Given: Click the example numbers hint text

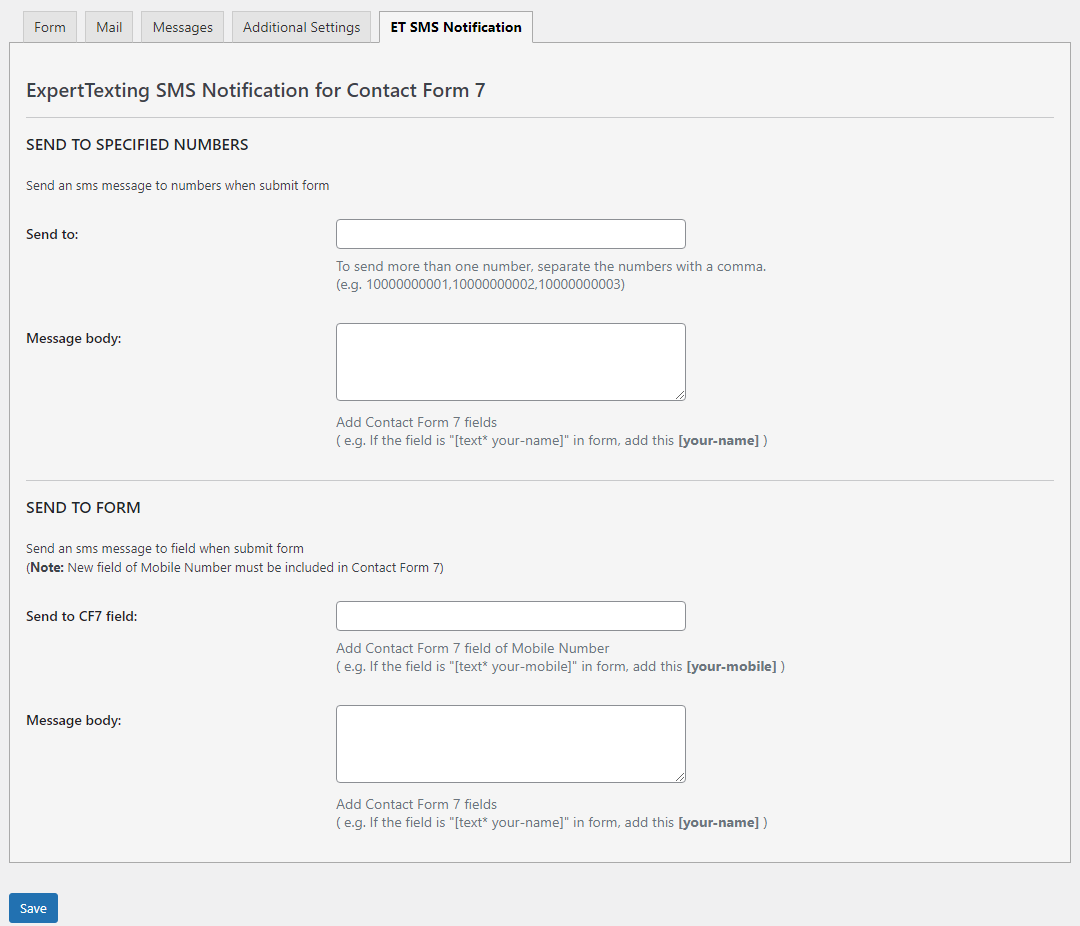Looking at the screenshot, I should 480,285.
